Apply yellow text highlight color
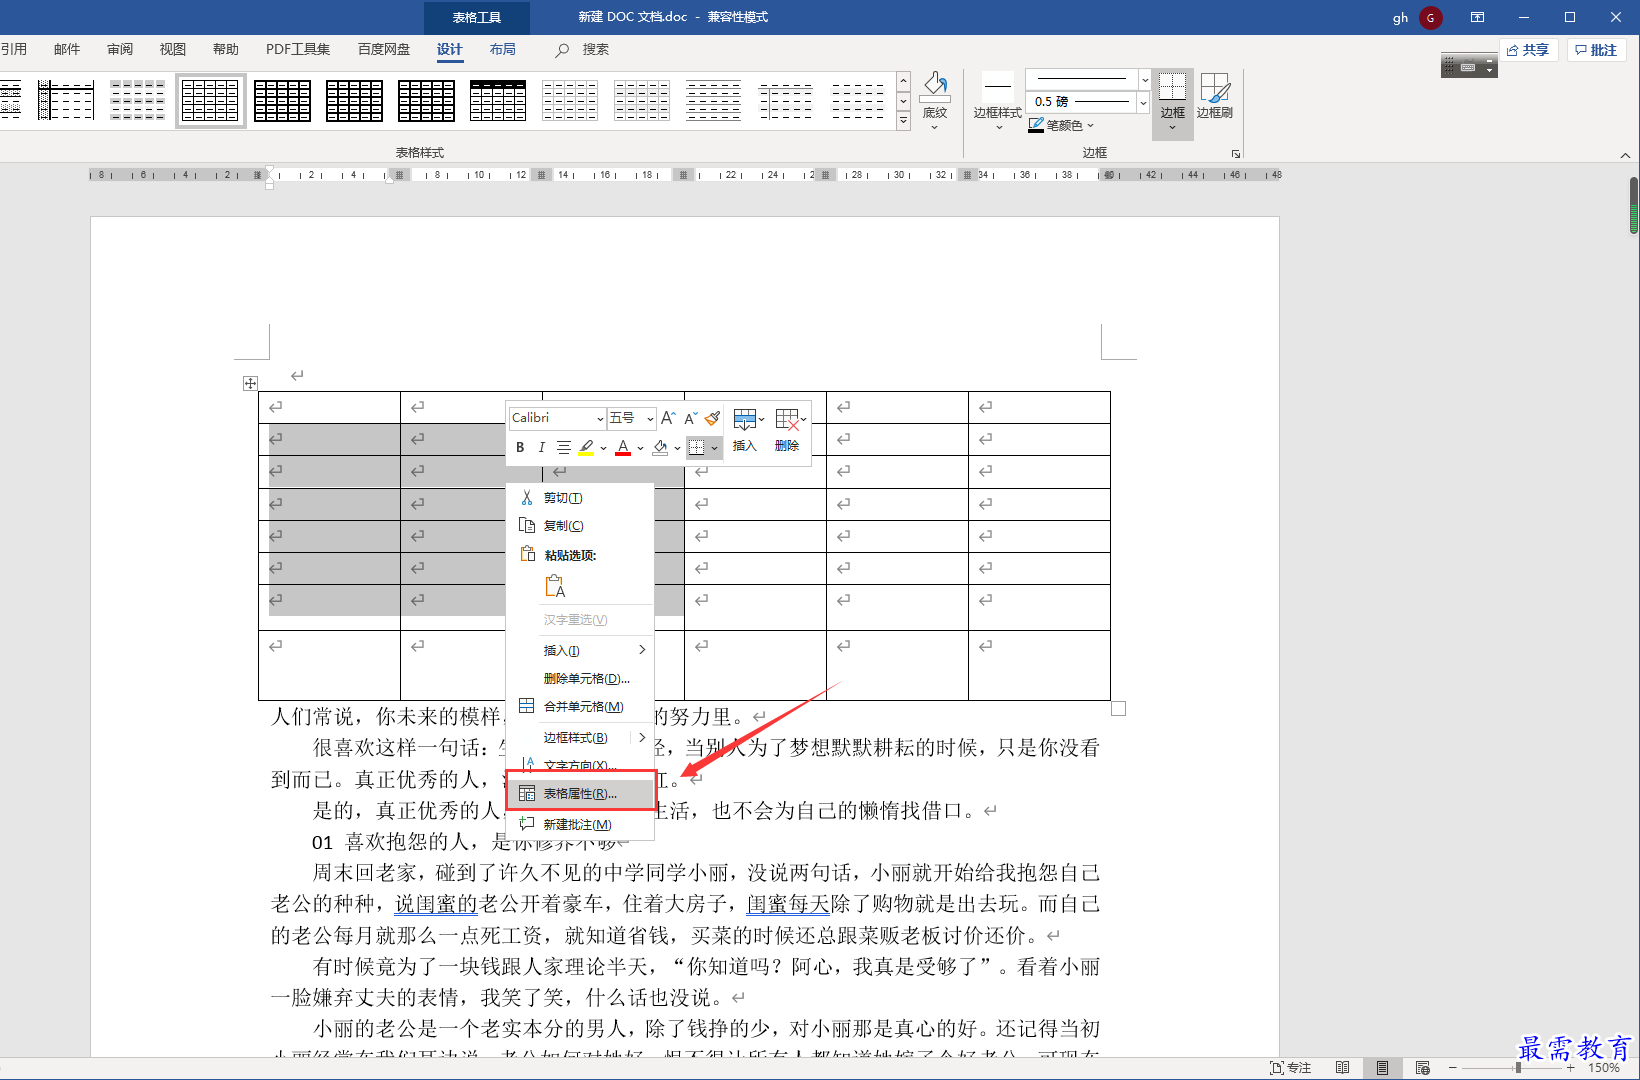This screenshot has width=1640, height=1080. click(586, 447)
